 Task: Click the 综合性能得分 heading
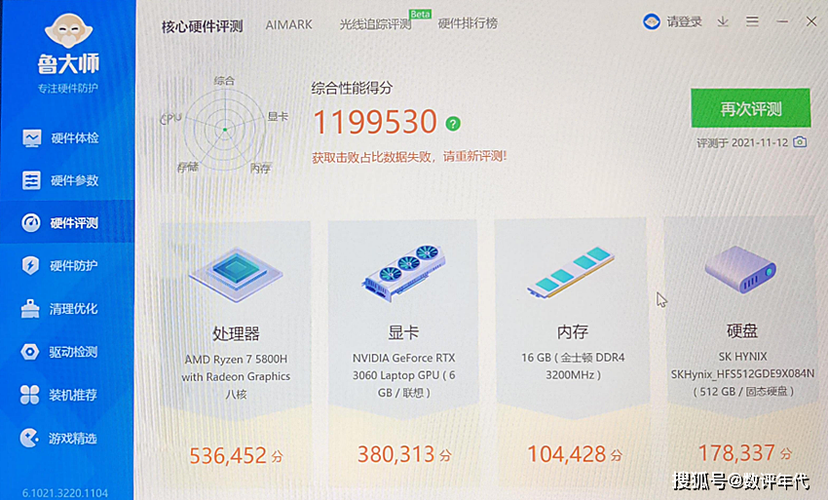(x=352, y=88)
